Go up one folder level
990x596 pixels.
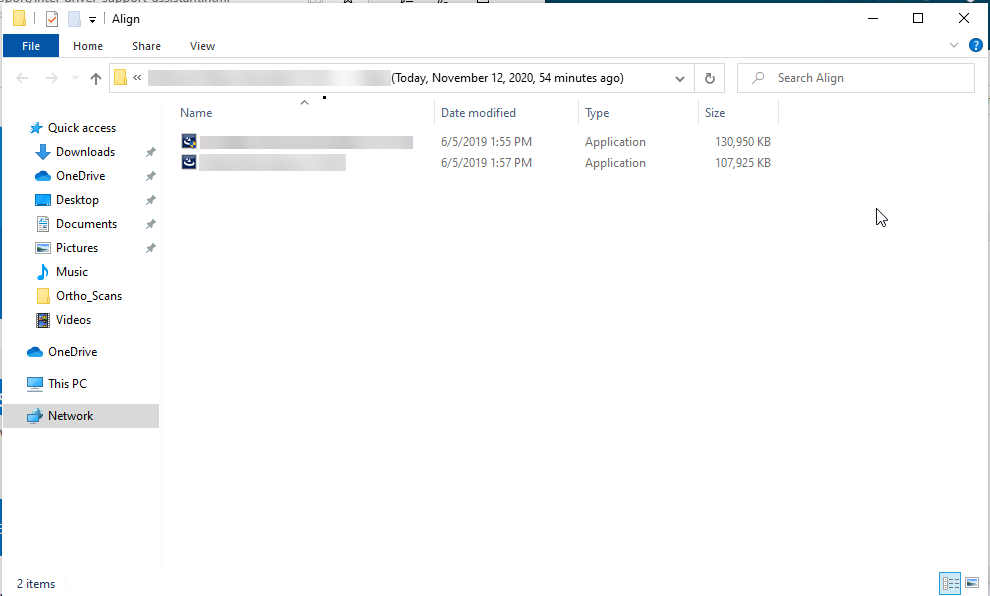tap(95, 78)
